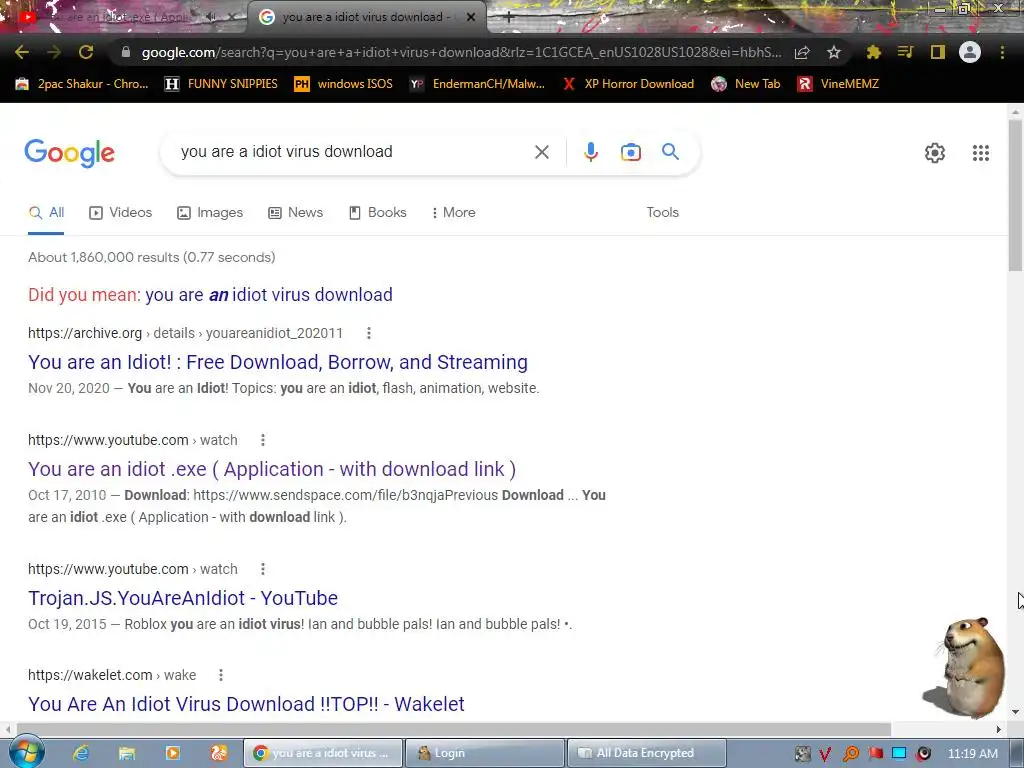The height and width of the screenshot is (768, 1024).
Task: Toggle the Chrome side panel icon
Action: 938,52
